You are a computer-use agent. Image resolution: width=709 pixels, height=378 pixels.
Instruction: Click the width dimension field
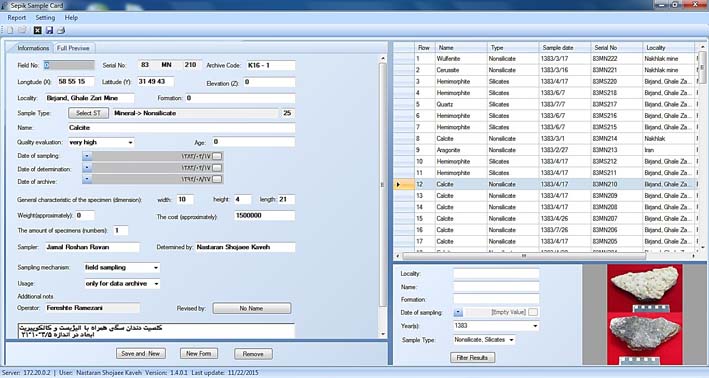185,199
